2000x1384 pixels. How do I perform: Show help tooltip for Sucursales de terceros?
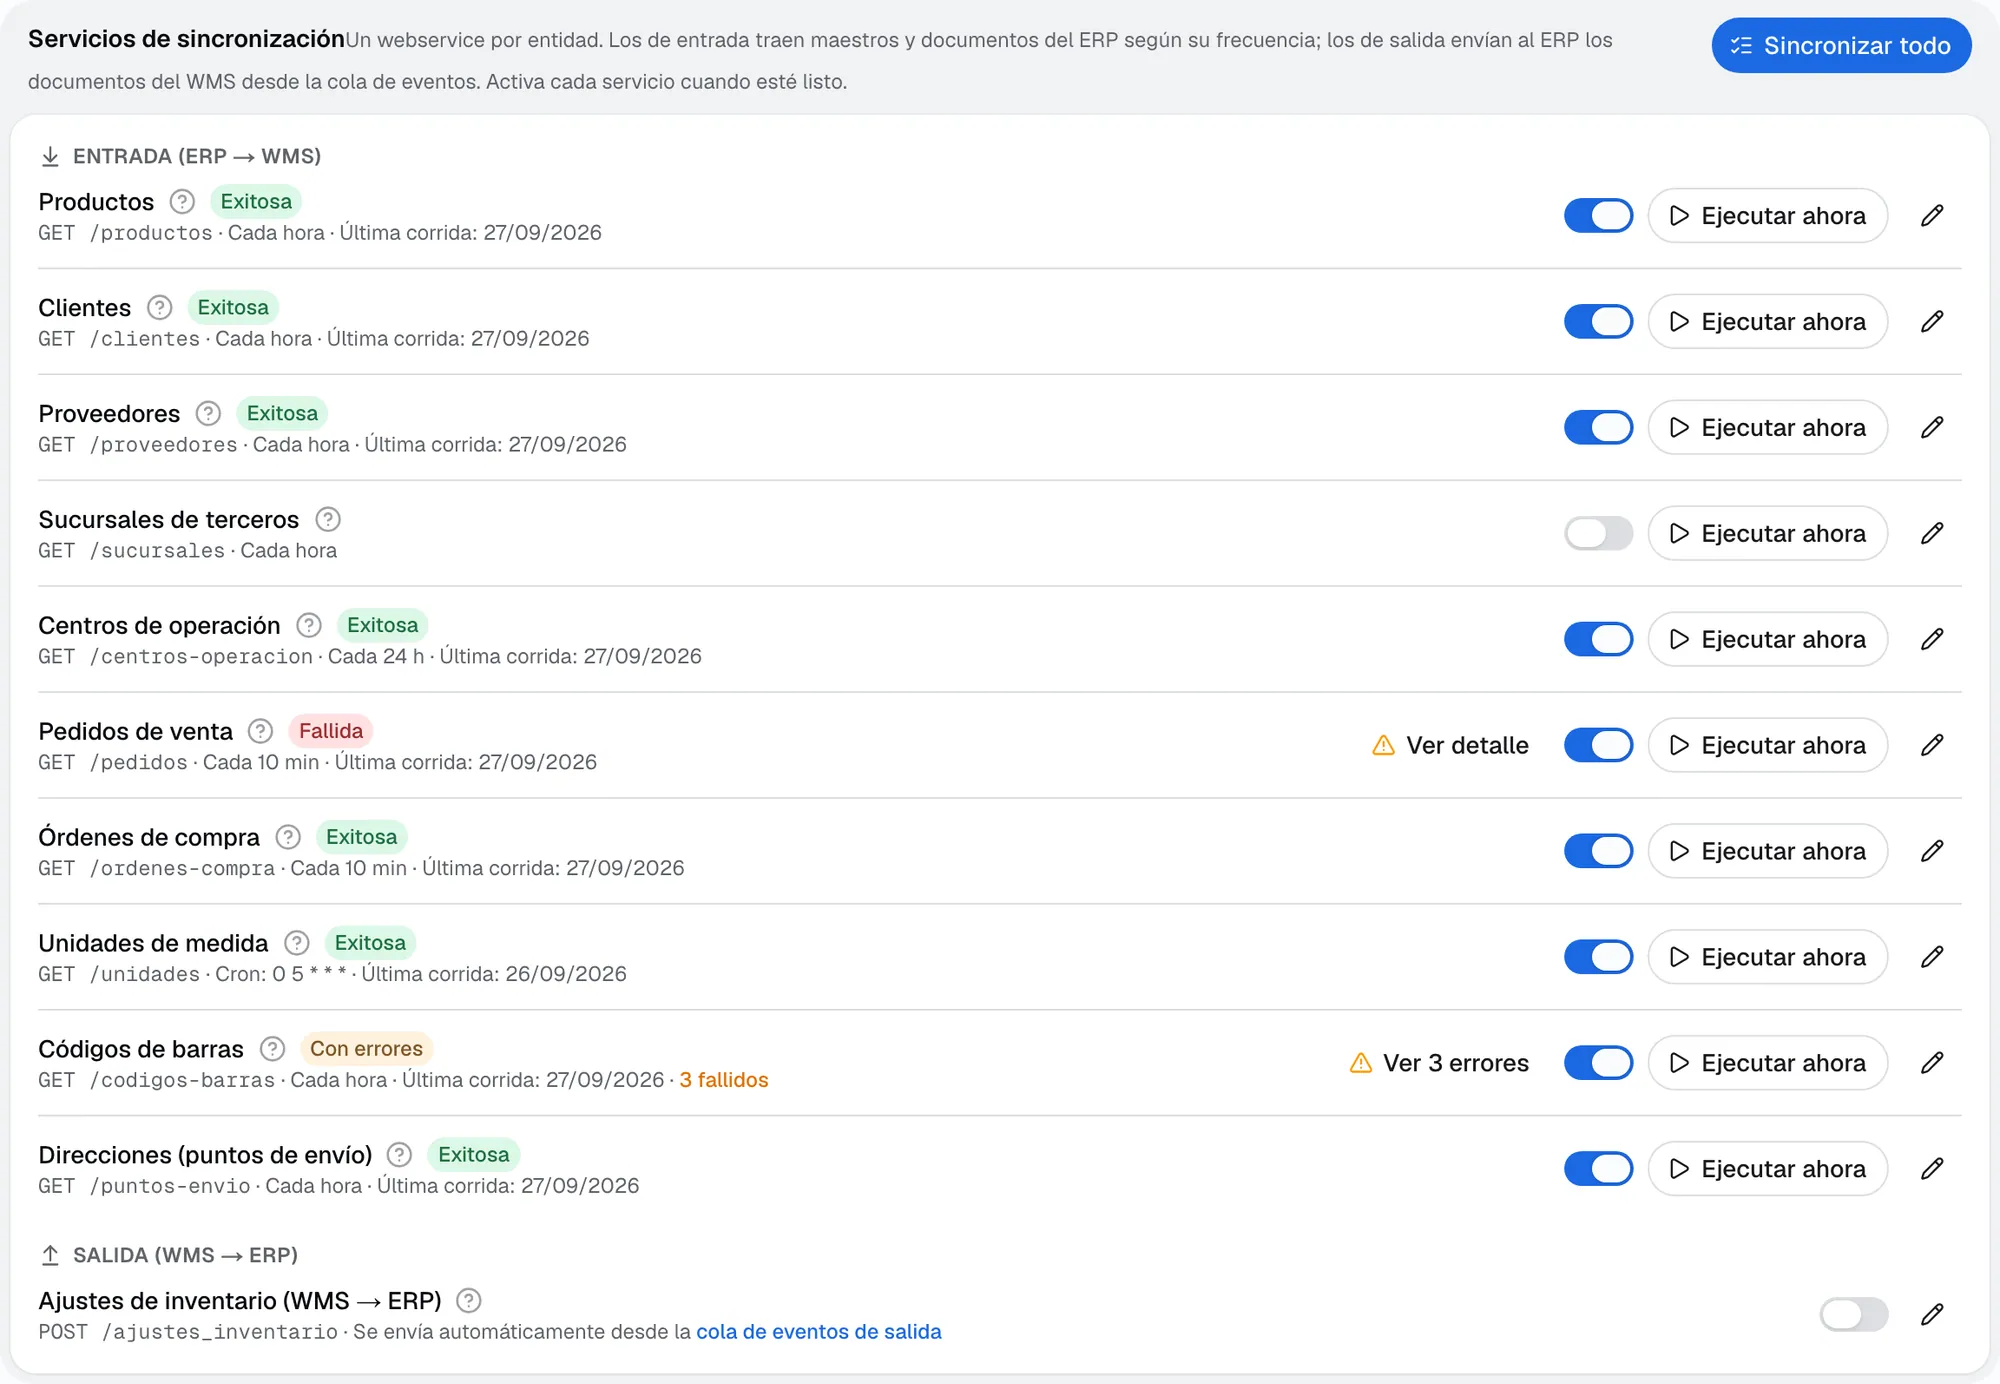pos(327,520)
